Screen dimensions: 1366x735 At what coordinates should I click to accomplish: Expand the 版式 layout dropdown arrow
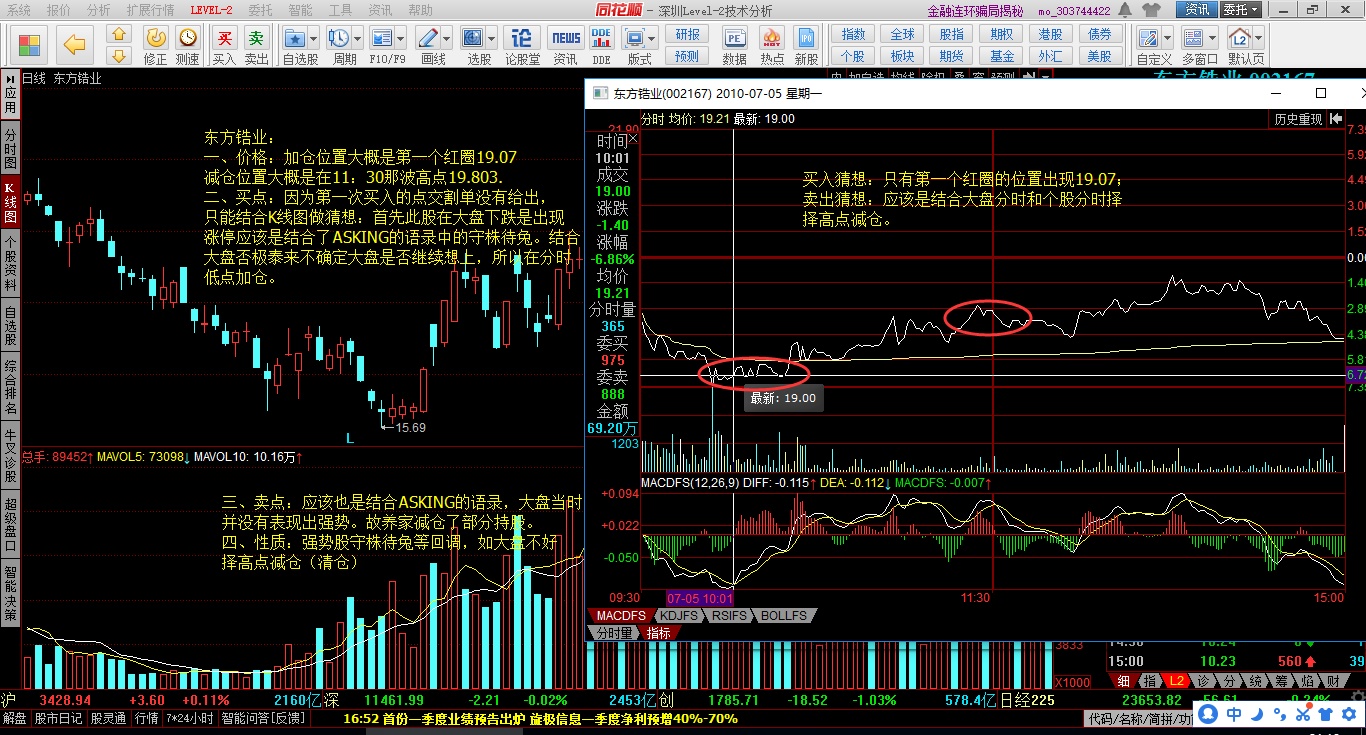pyautogui.click(x=653, y=38)
